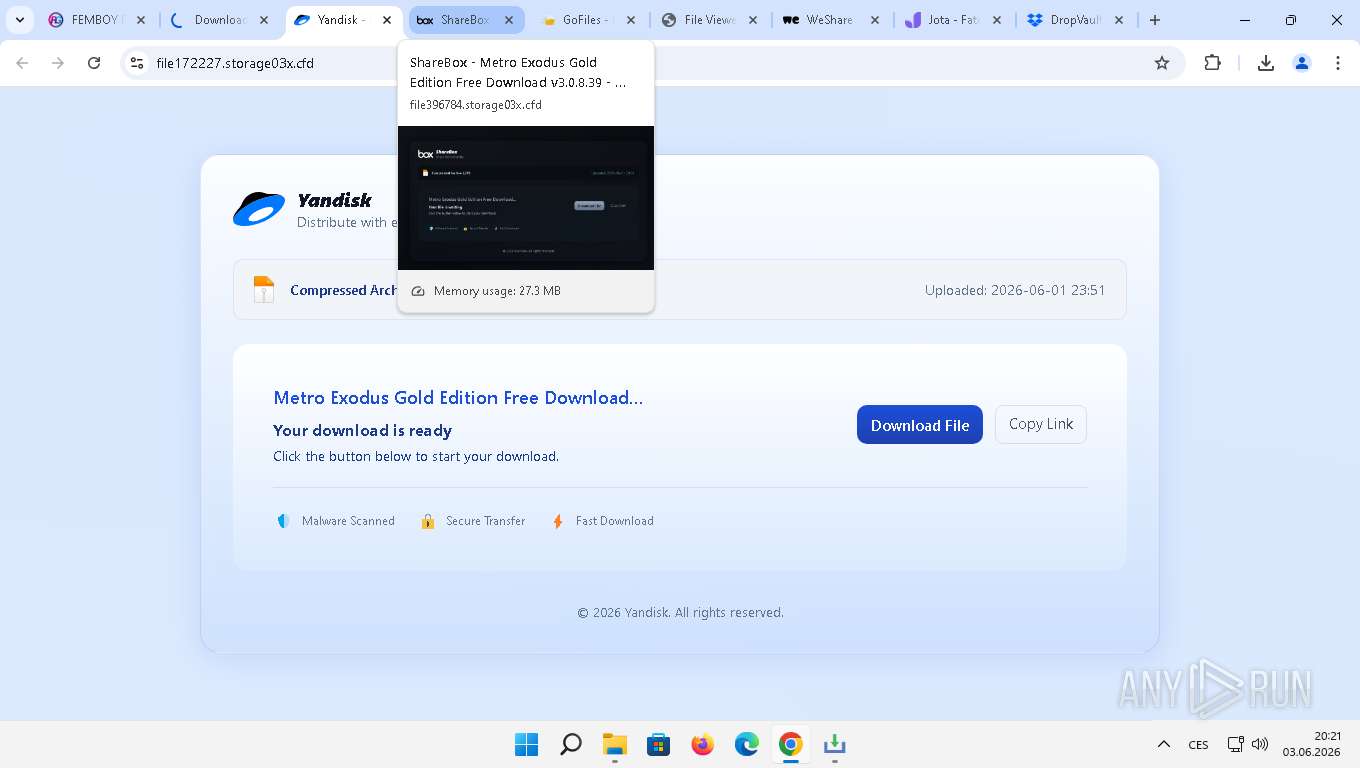
Task: Close the GoFiles tab
Action: pos(631,20)
